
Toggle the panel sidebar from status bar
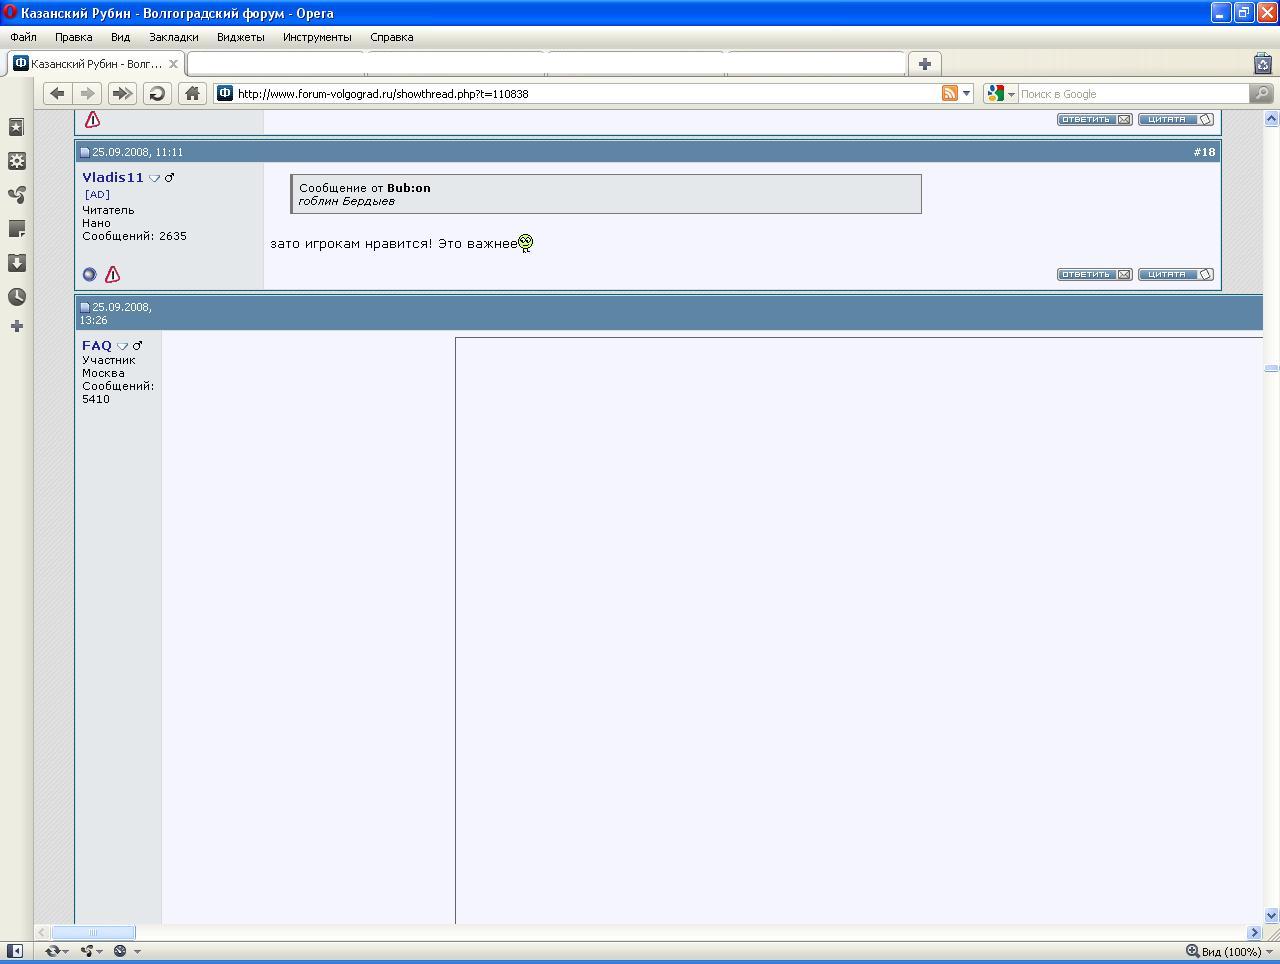pyautogui.click(x=15, y=951)
